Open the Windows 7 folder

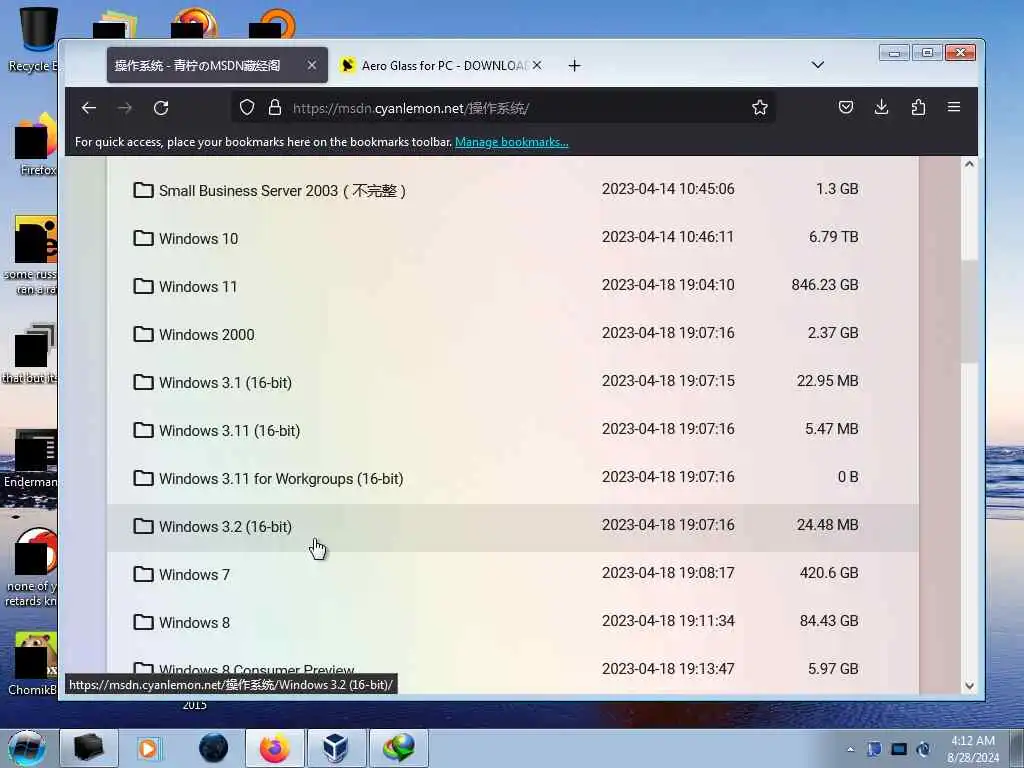click(194, 575)
